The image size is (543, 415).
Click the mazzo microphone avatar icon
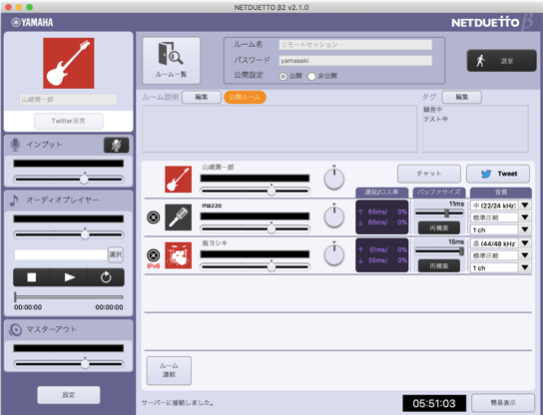click(x=178, y=218)
